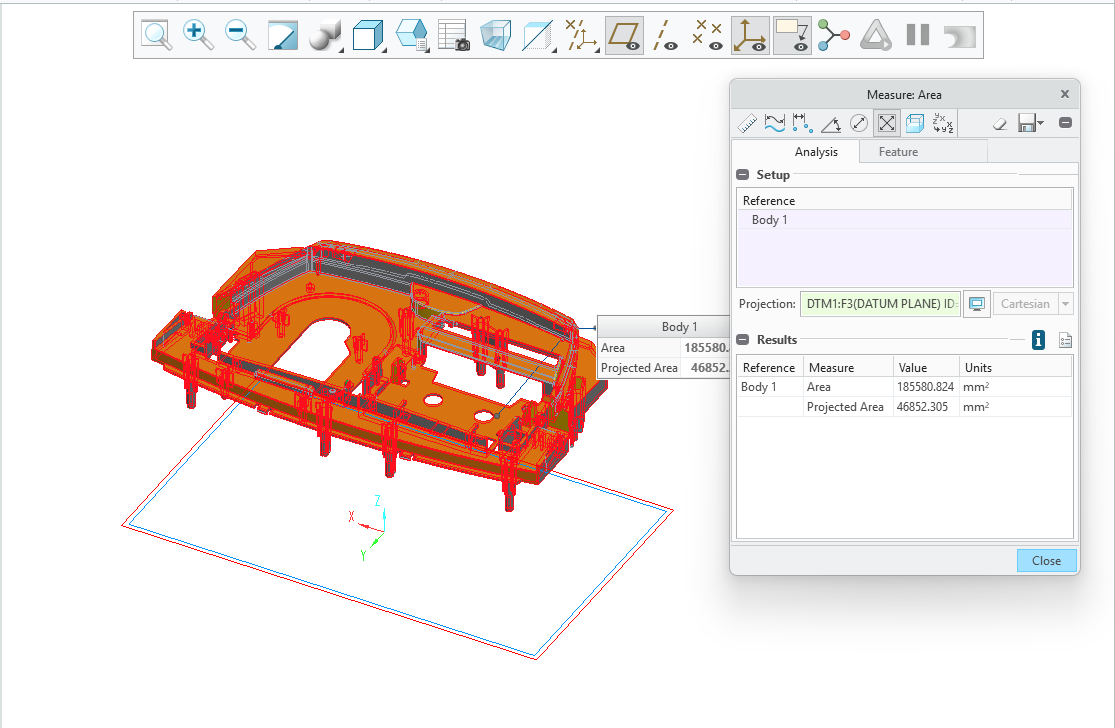Collapse the Setup section

coord(742,175)
